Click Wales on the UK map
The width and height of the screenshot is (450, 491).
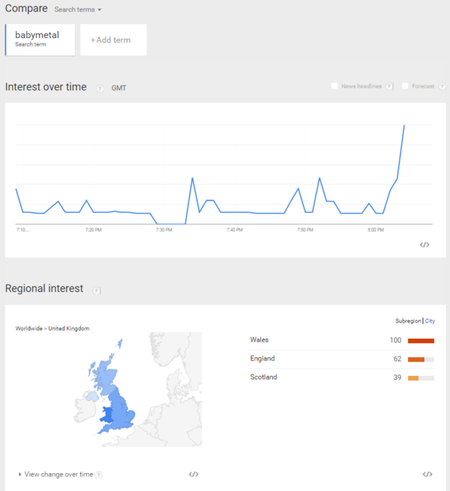point(107,414)
